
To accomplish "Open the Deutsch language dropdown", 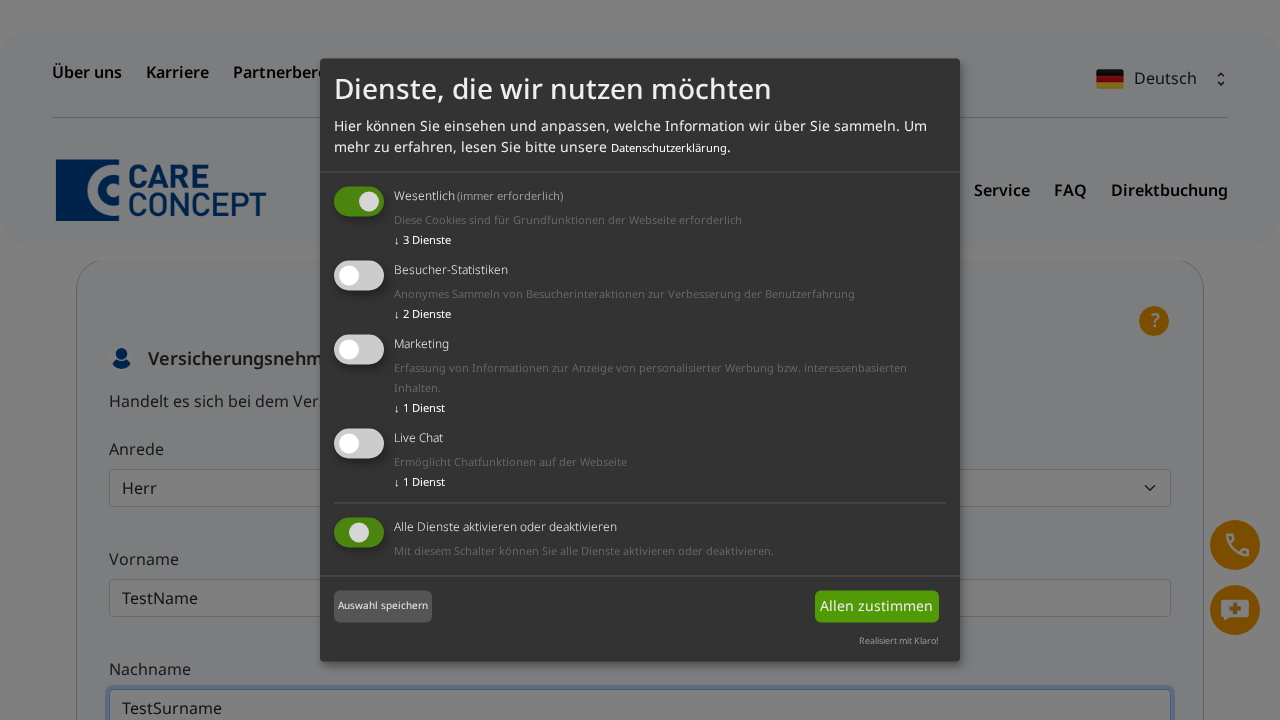I will (1161, 79).
